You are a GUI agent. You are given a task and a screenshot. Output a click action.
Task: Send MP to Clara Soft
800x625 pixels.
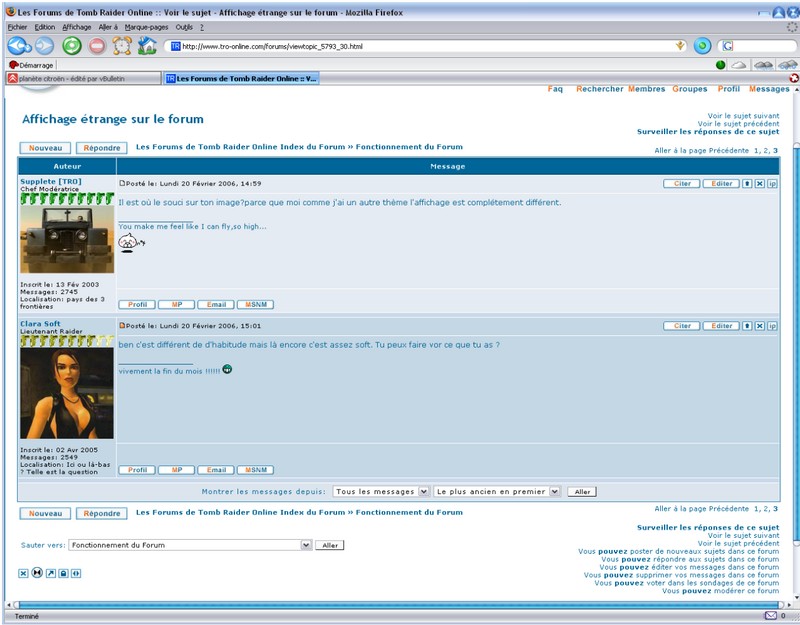coord(177,470)
